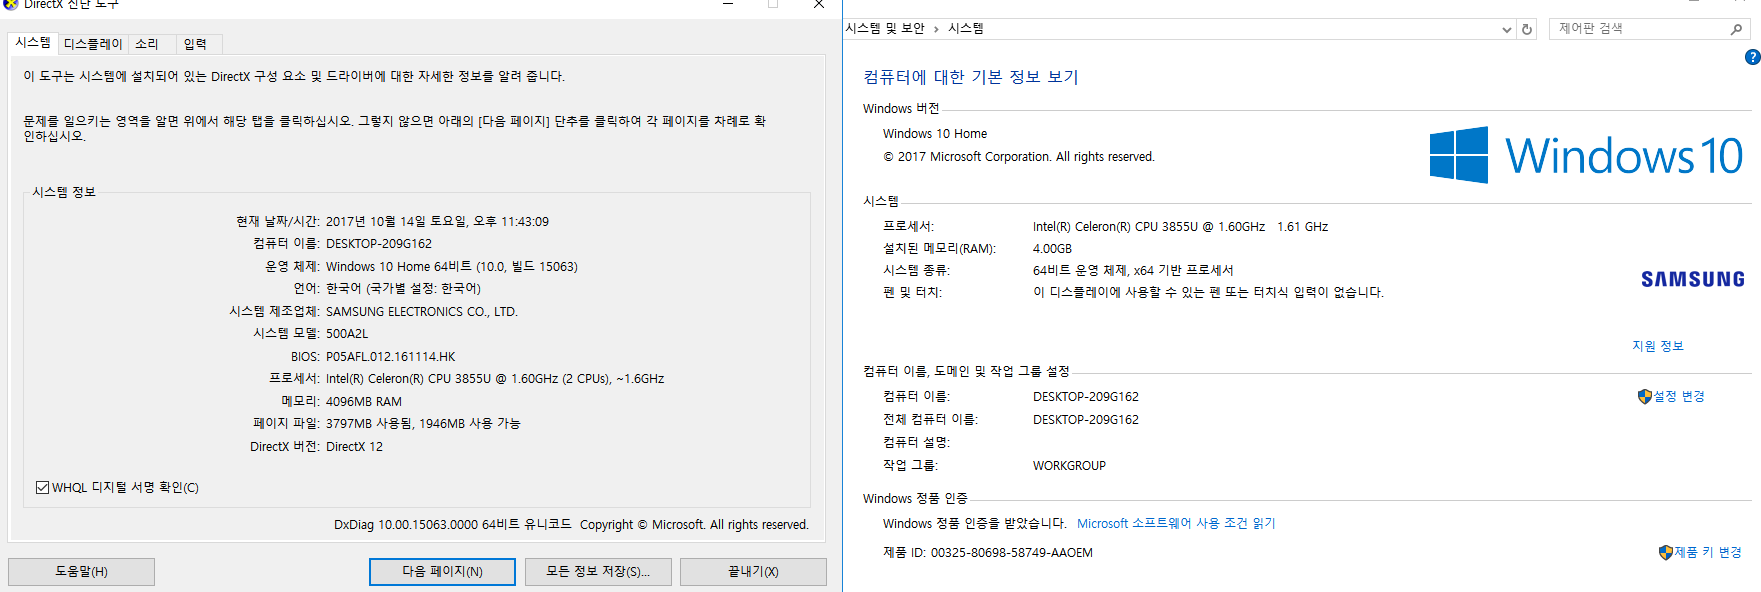The width and height of the screenshot is (1761, 592).
Task: Select 전체 컴퓨터 이름 value DESKTOP-209G162
Action: point(1086,420)
